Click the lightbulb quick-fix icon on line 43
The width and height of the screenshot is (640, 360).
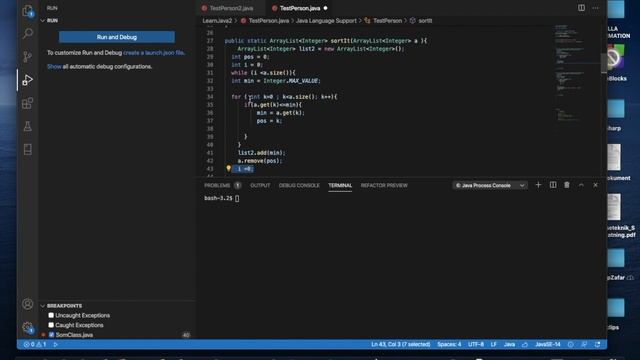pyautogui.click(x=228, y=168)
